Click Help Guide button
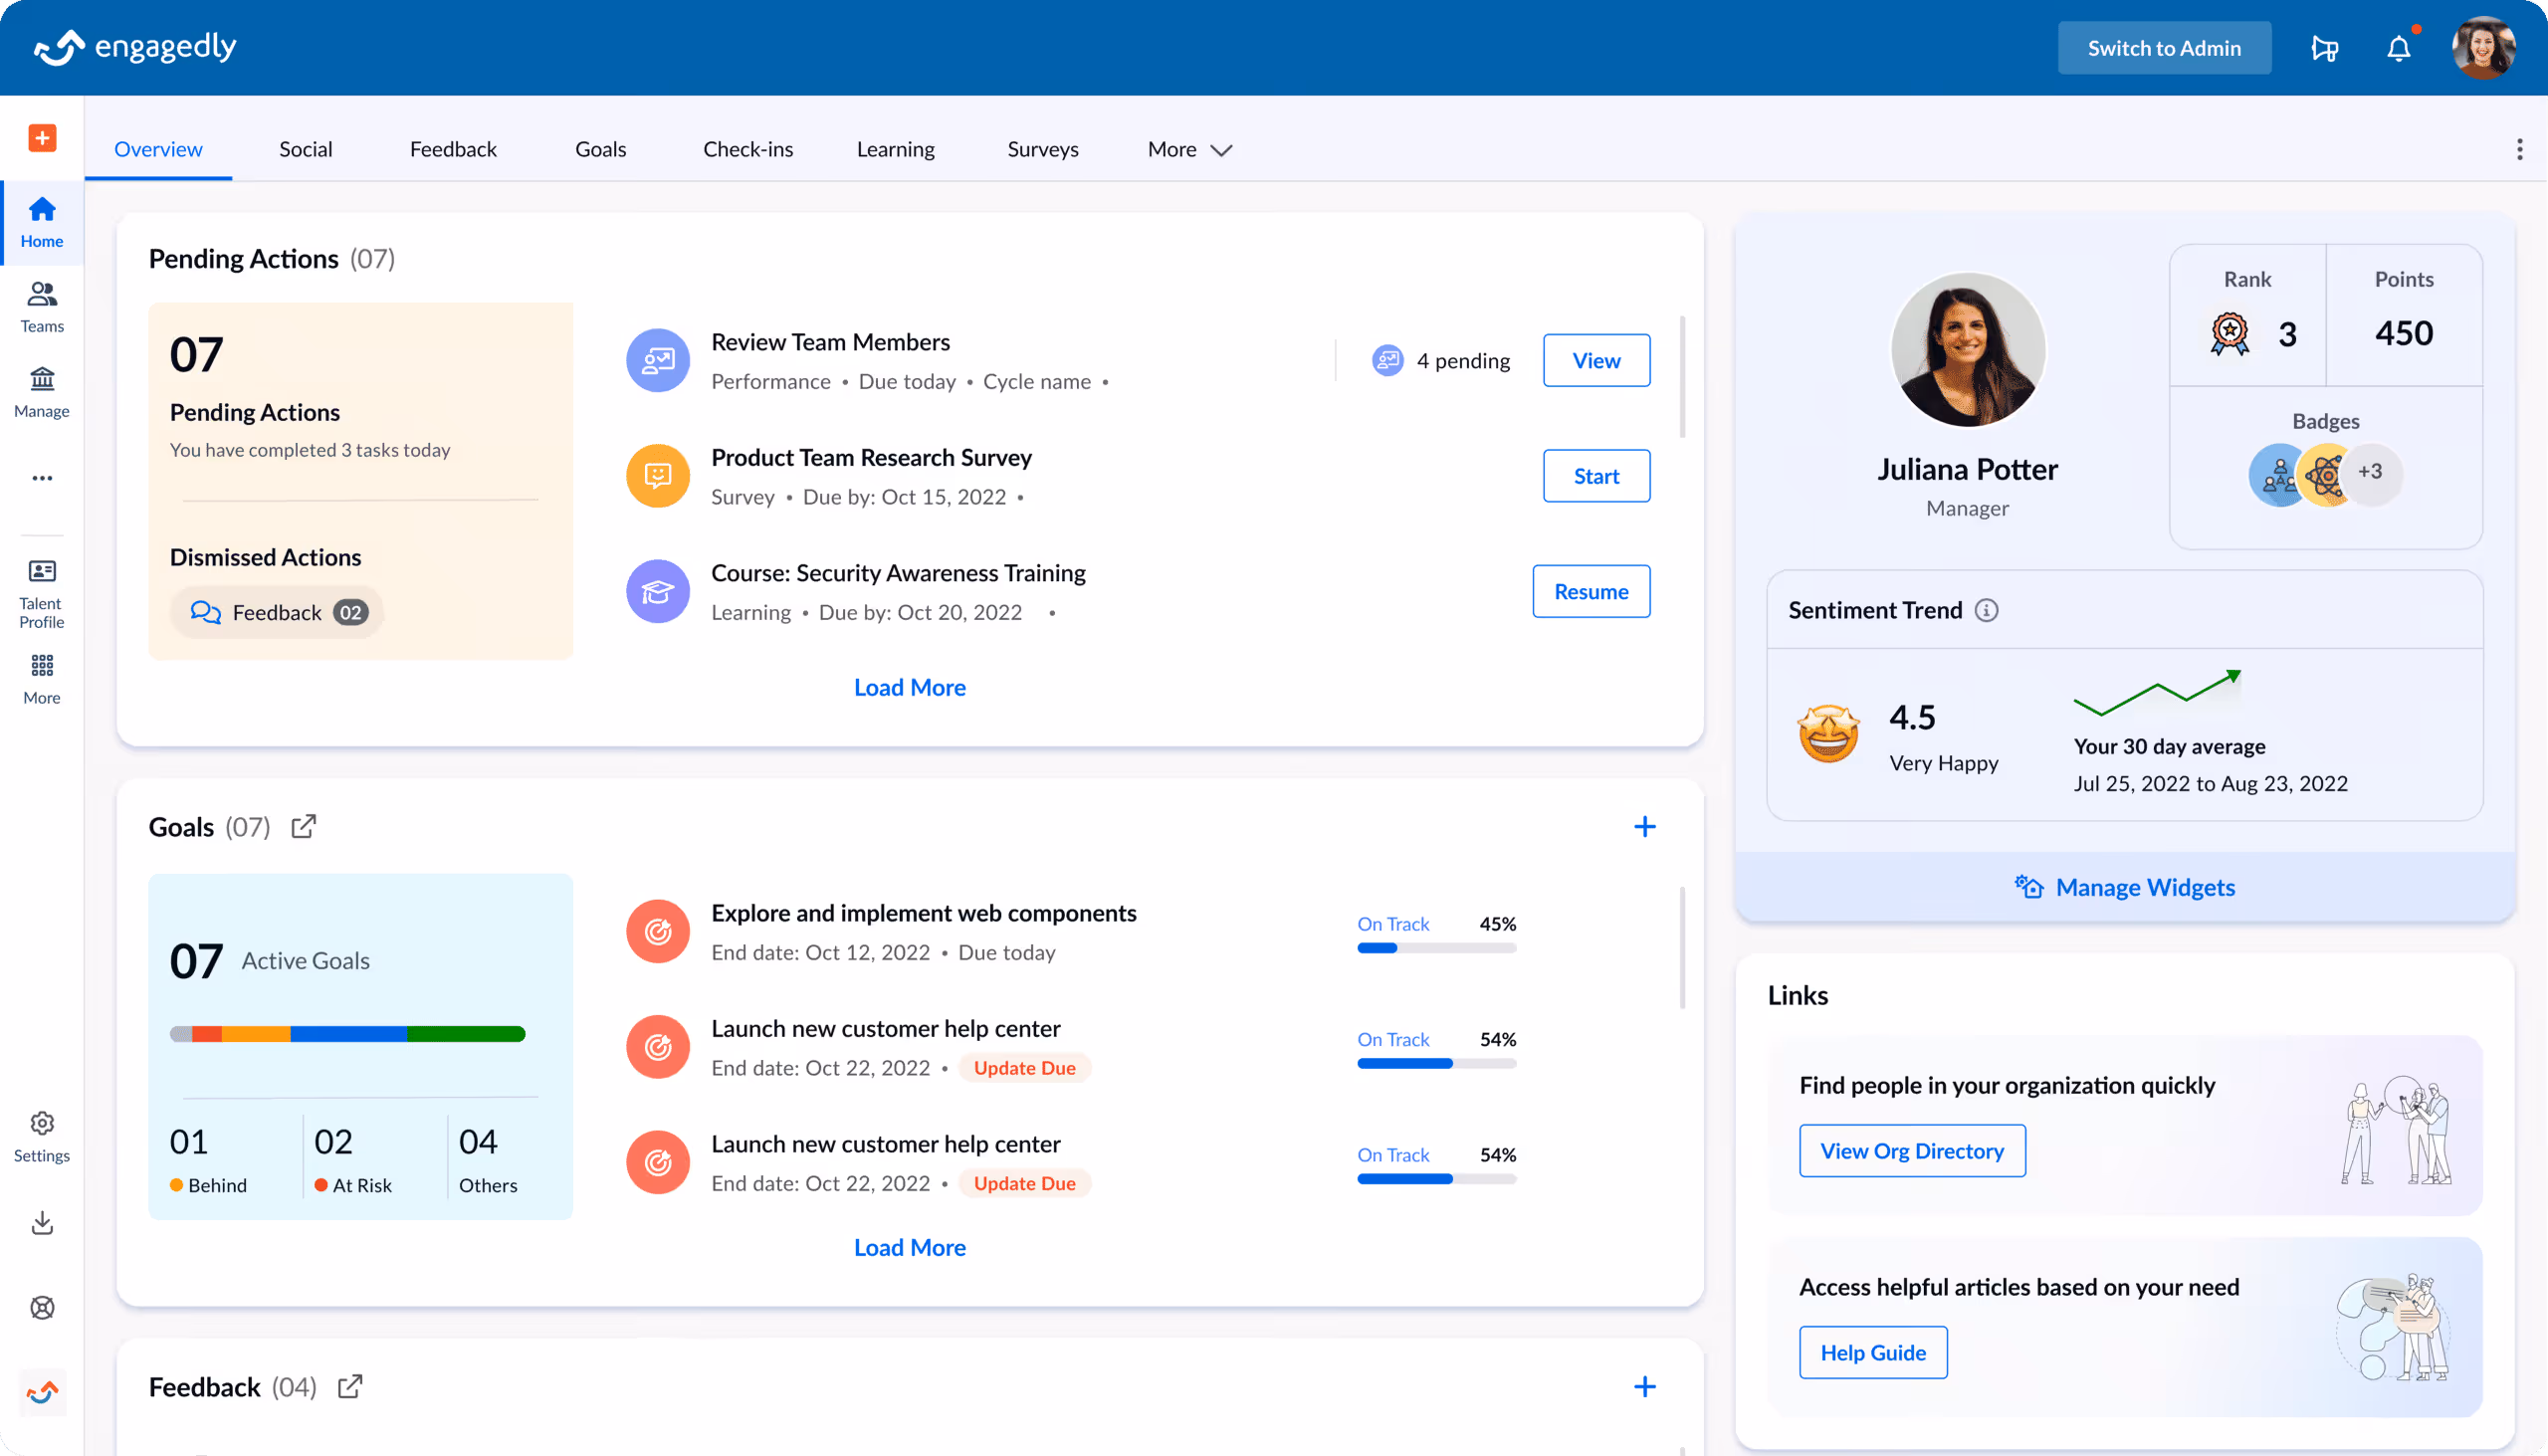Image resolution: width=2548 pixels, height=1456 pixels. pos(1873,1352)
